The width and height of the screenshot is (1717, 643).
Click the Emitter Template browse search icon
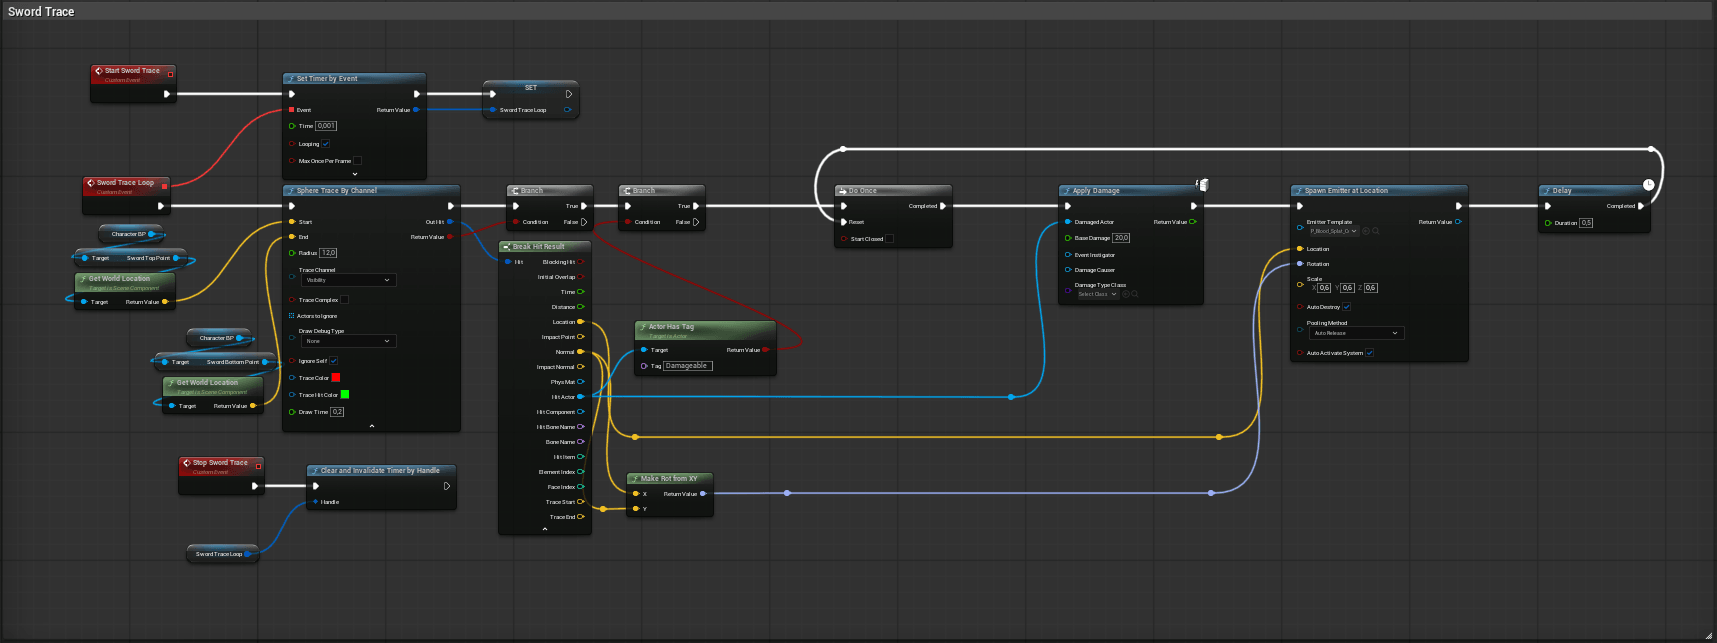tap(1376, 231)
